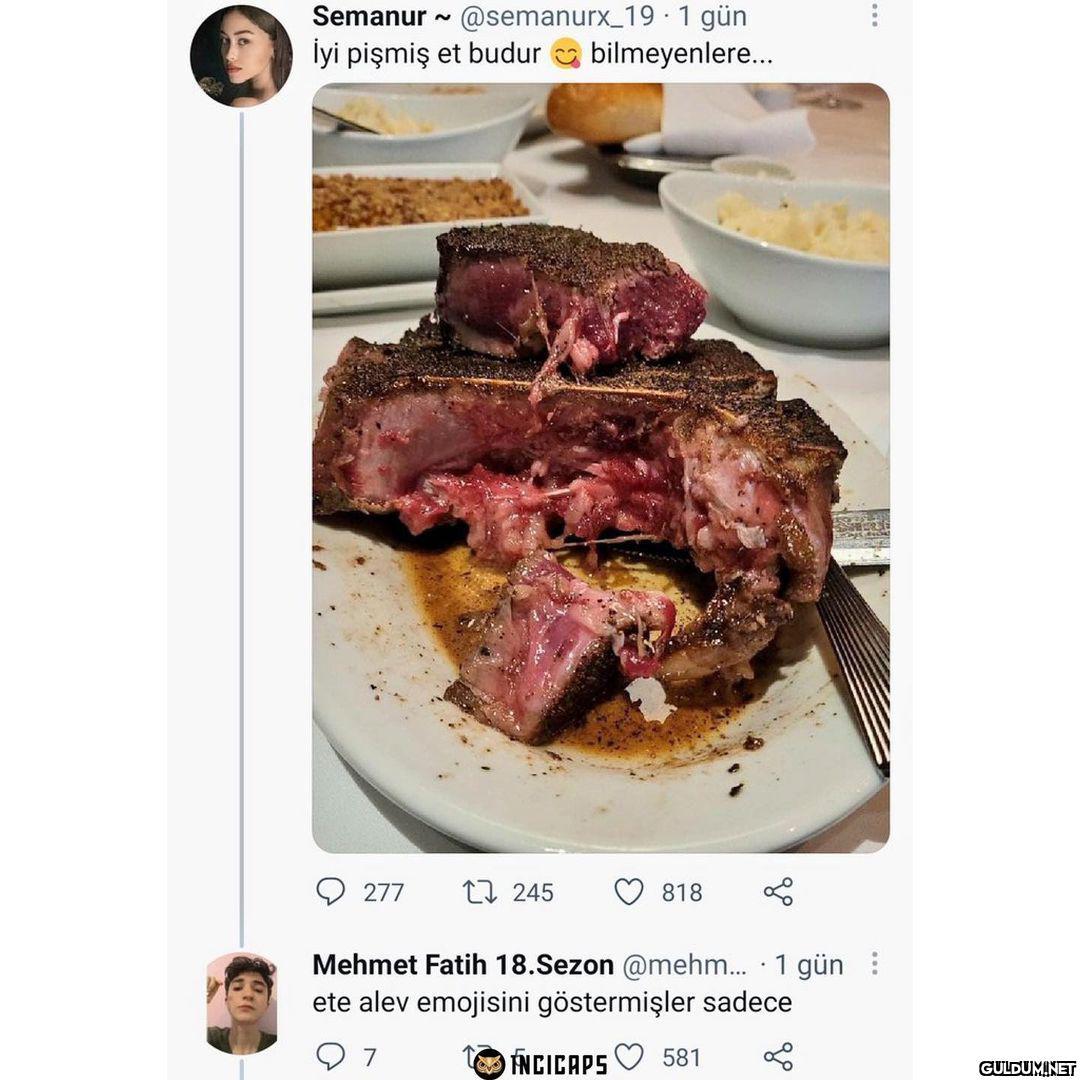Open more options on Mehmet Fatih's reply
The height and width of the screenshot is (1080, 1080).
pyautogui.click(x=874, y=964)
